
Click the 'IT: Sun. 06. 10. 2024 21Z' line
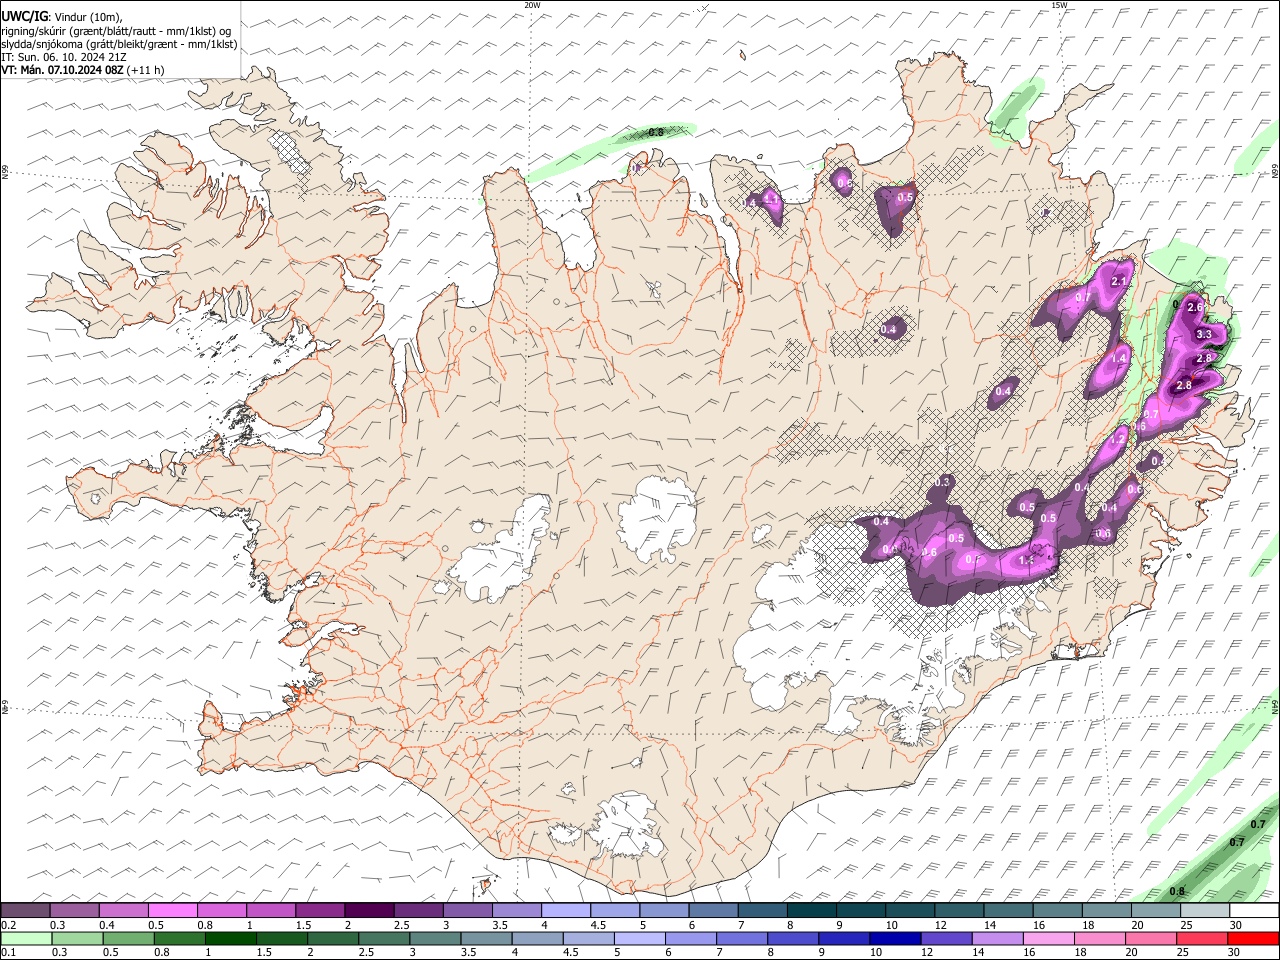pos(63,57)
